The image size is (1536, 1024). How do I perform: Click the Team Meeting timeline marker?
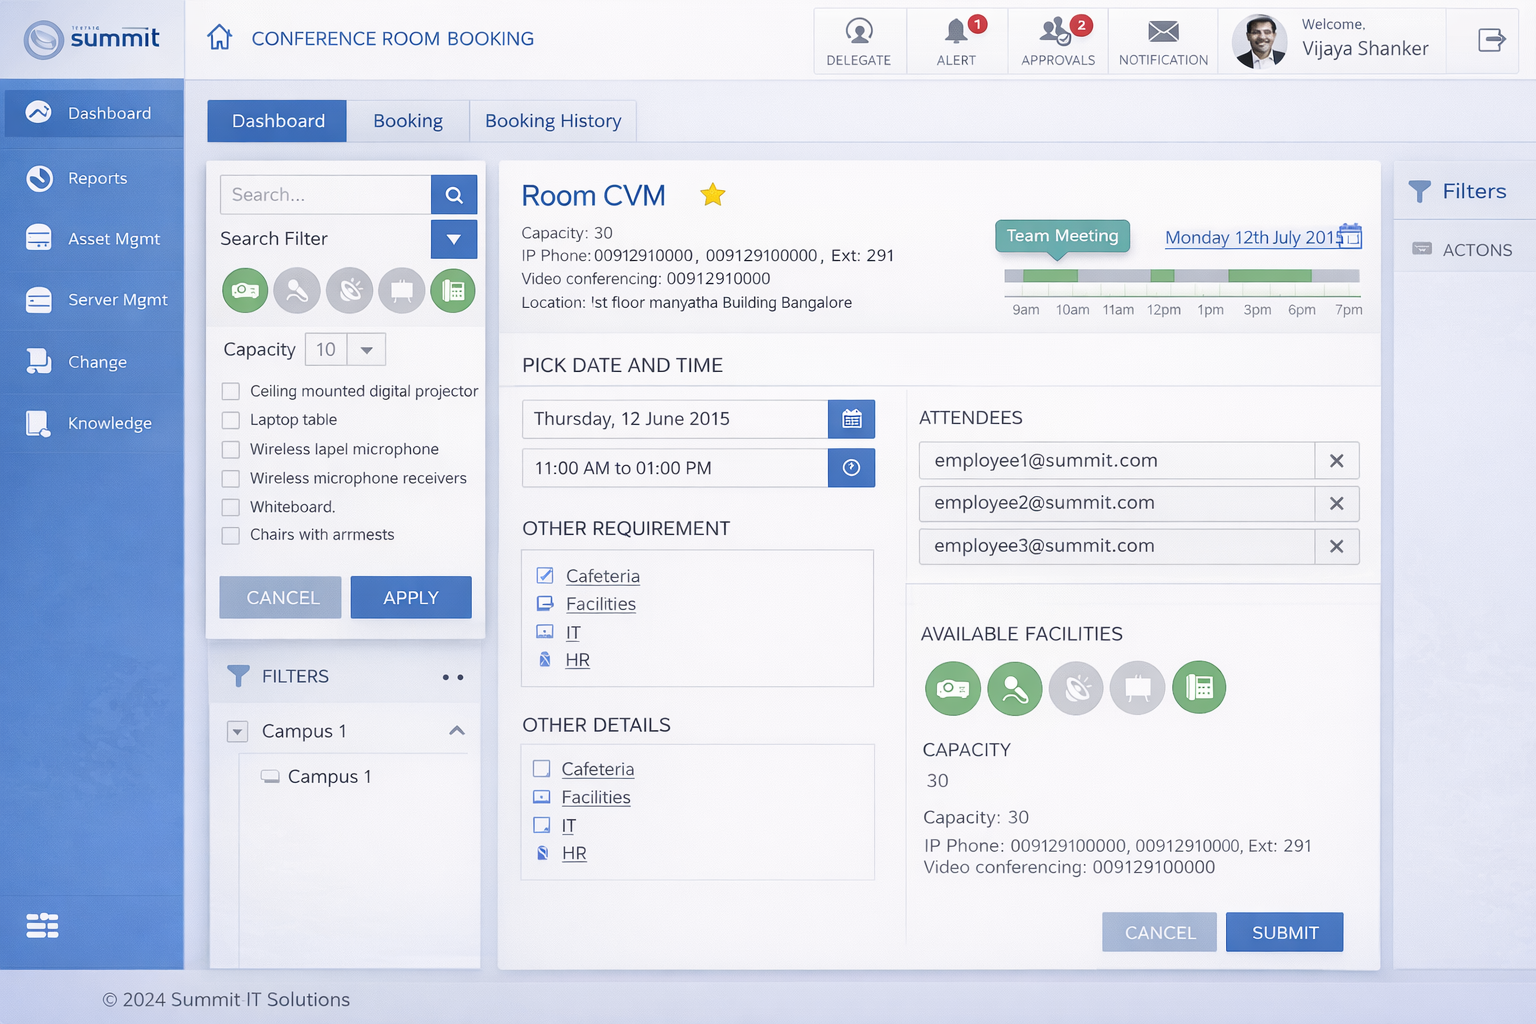(1062, 236)
